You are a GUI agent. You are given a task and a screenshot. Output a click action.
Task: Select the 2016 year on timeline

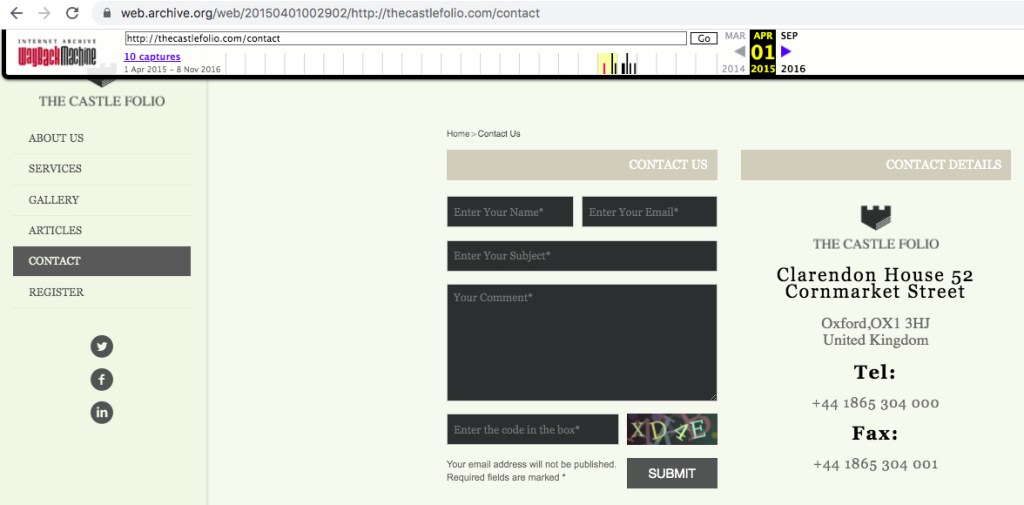793,69
